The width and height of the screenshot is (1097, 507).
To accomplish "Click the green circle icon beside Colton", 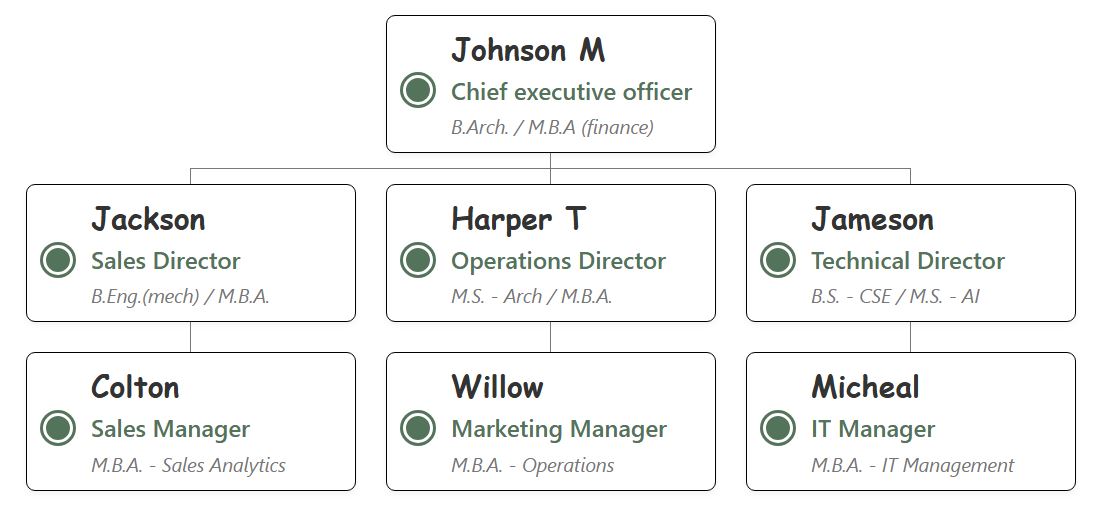I will tap(58, 428).
